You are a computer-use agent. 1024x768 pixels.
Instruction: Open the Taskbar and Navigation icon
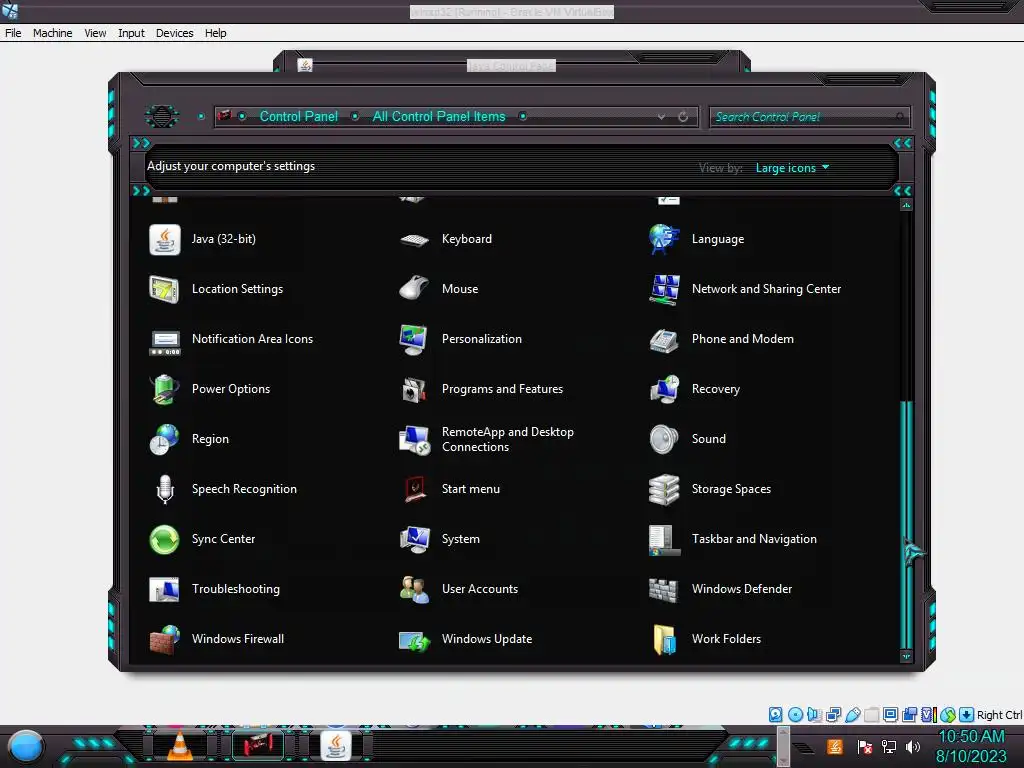664,539
